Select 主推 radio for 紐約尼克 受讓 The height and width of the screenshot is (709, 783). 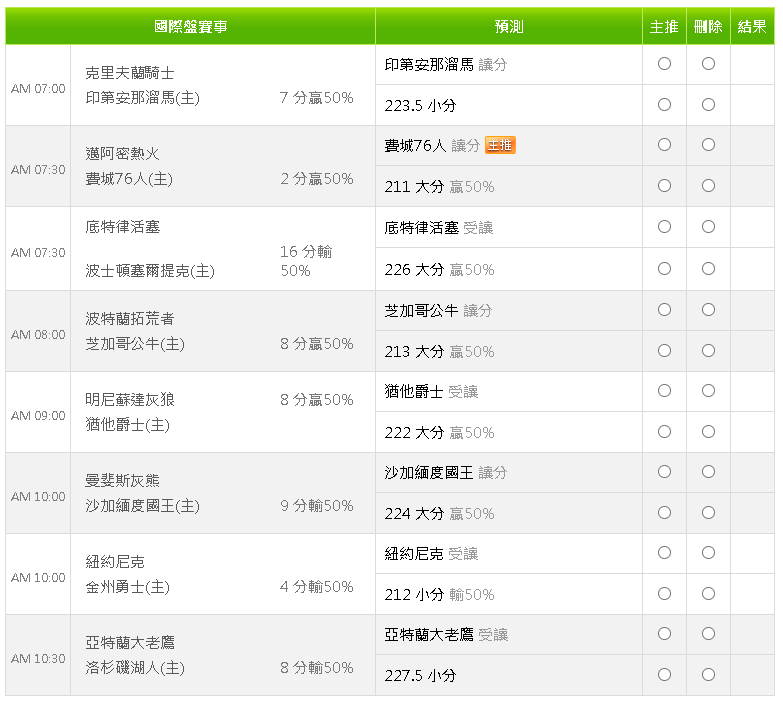coord(664,553)
